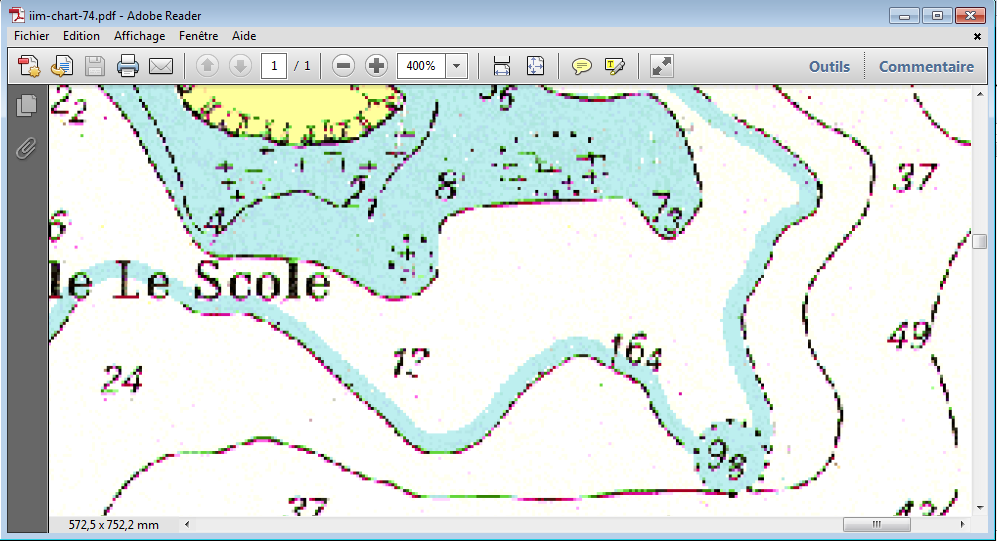Image resolution: width=997 pixels, height=541 pixels.
Task: Zoom in with the plus button
Action: click(x=376, y=67)
